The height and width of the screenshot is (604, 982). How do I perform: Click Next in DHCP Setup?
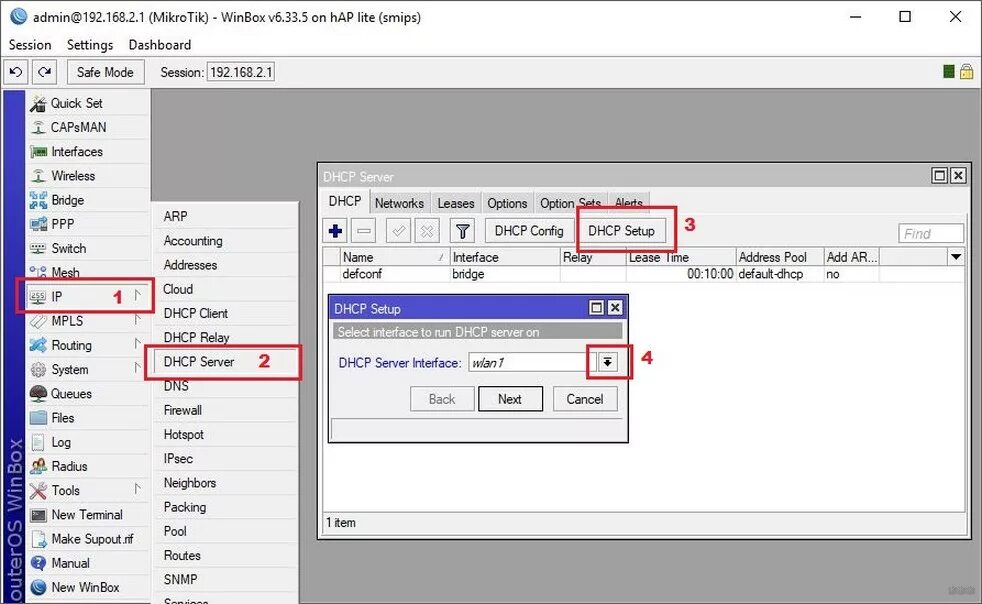click(x=510, y=399)
